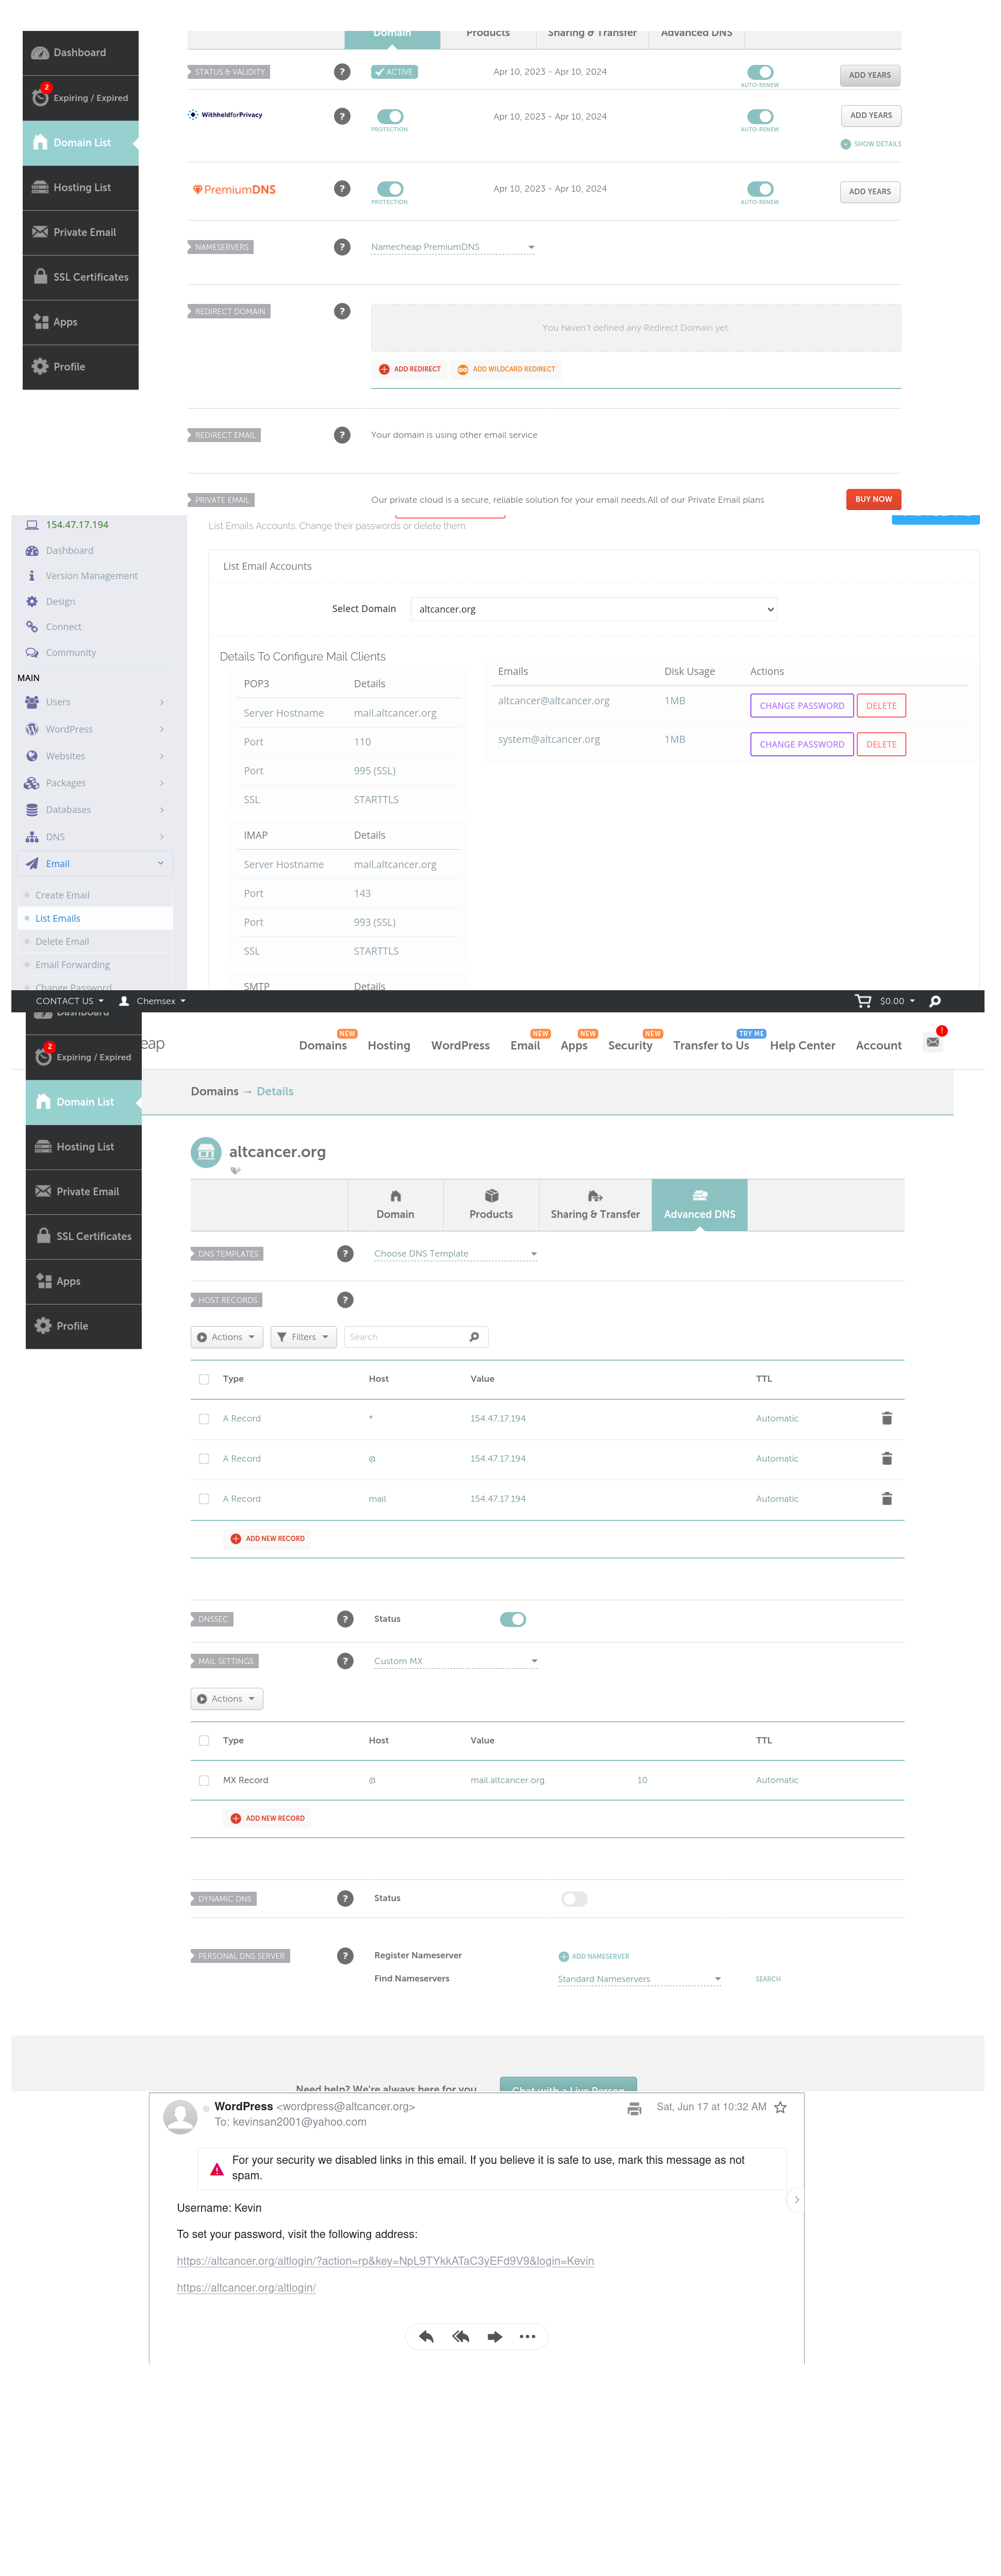Expand the Users menu in CyberPanel sidebar
The width and height of the screenshot is (1001, 2576).
[95, 702]
